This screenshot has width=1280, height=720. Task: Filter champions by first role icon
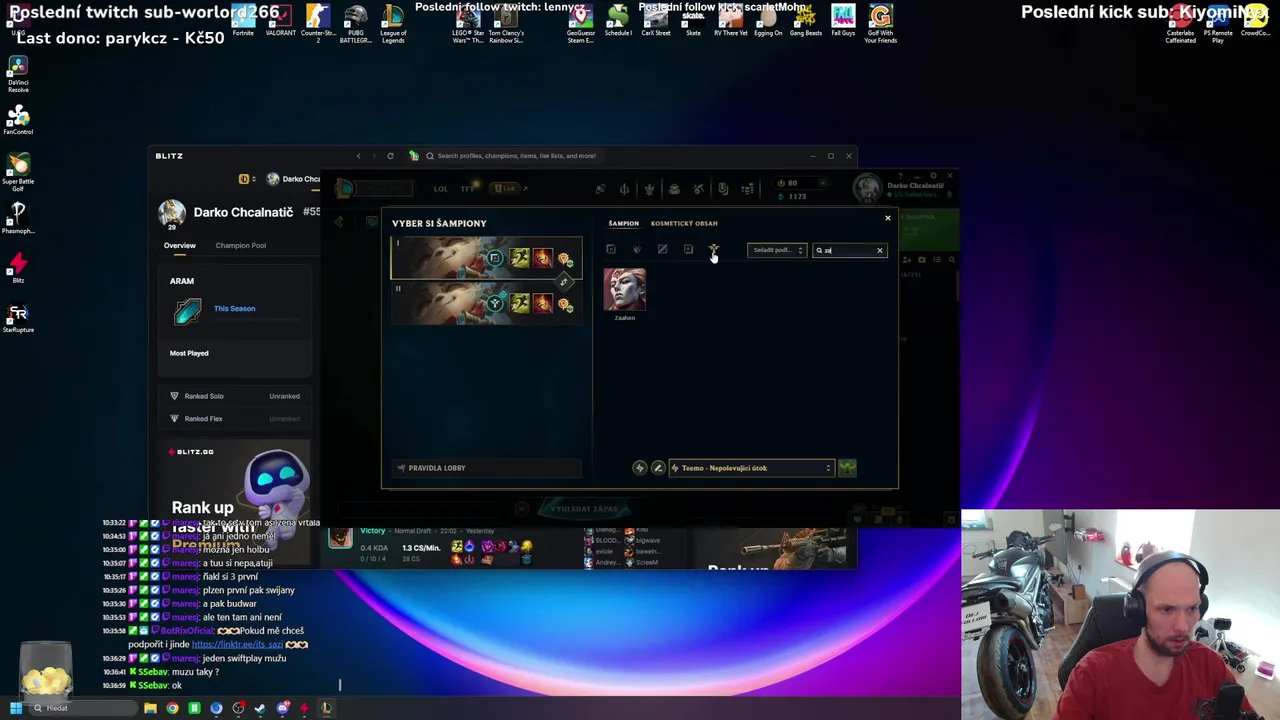[611, 250]
